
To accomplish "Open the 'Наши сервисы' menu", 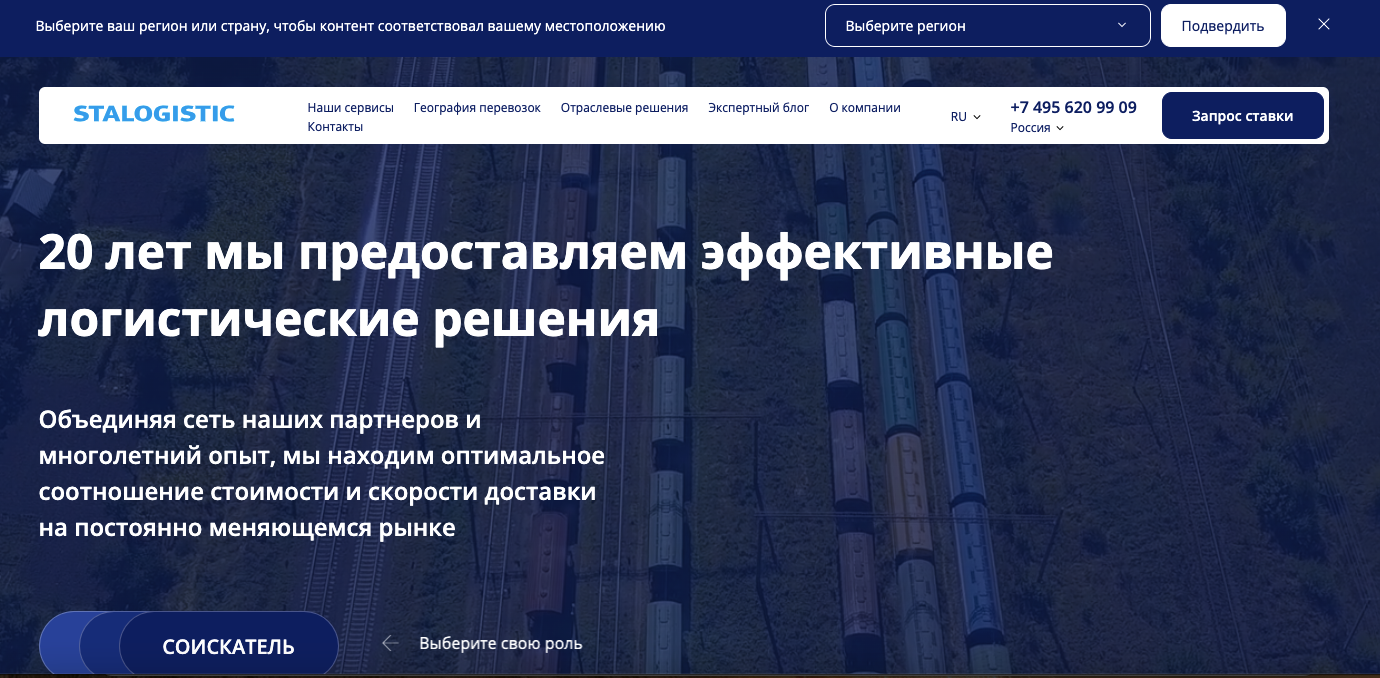I will (x=351, y=108).
